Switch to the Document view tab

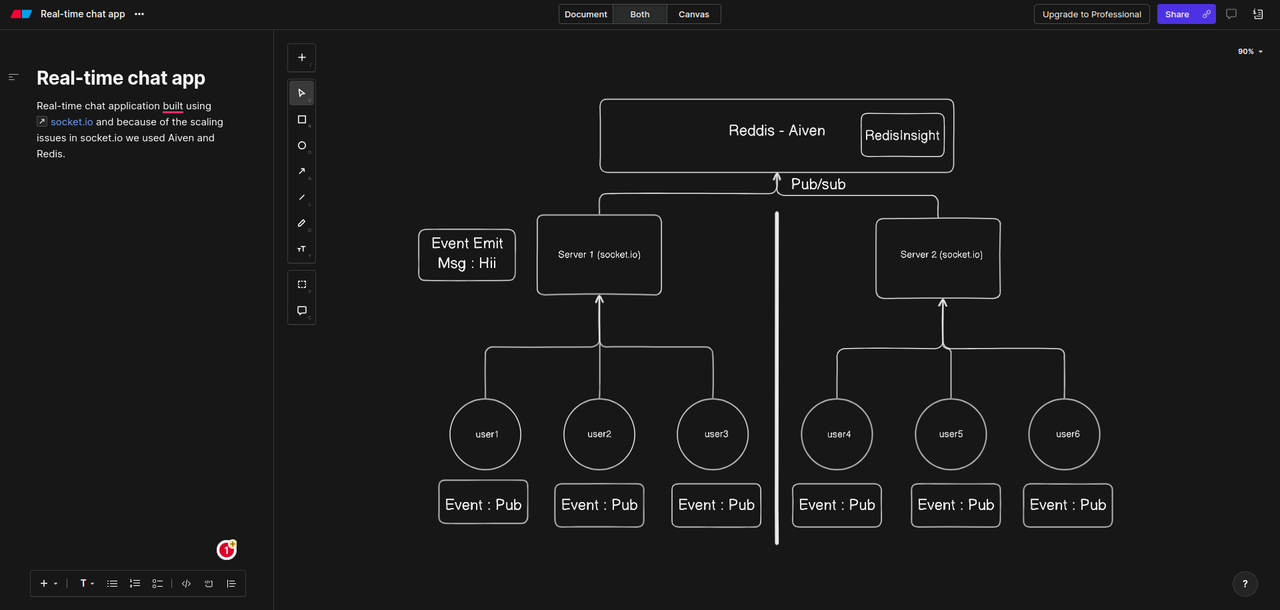click(x=586, y=14)
